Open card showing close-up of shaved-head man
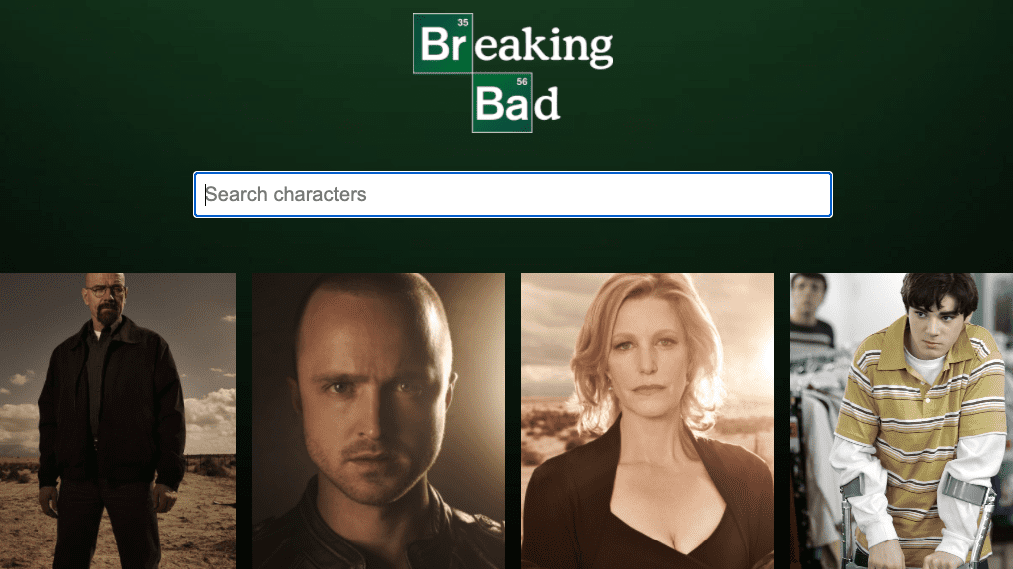The height and width of the screenshot is (569, 1013). [379, 421]
